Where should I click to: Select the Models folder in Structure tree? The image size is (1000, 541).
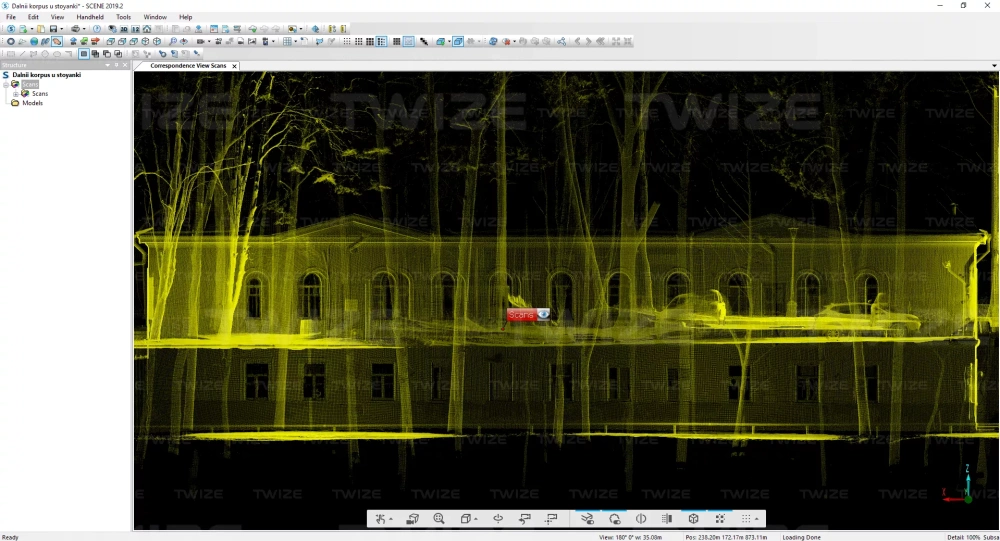tap(32, 103)
